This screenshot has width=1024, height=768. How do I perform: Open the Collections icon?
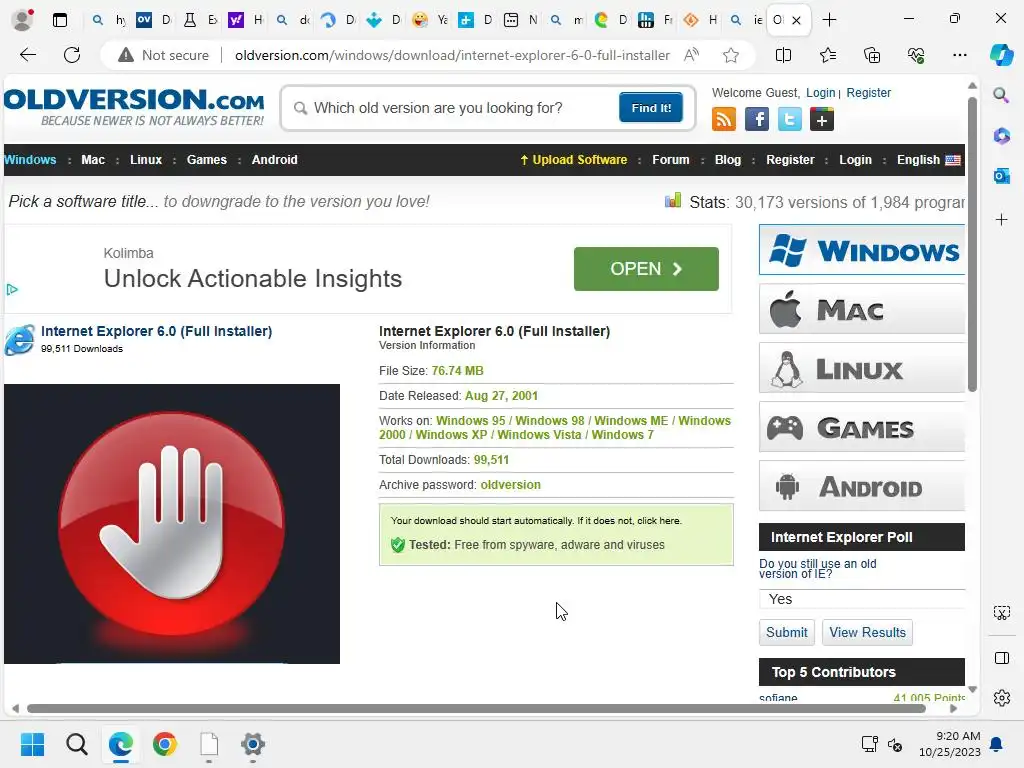[x=872, y=55]
